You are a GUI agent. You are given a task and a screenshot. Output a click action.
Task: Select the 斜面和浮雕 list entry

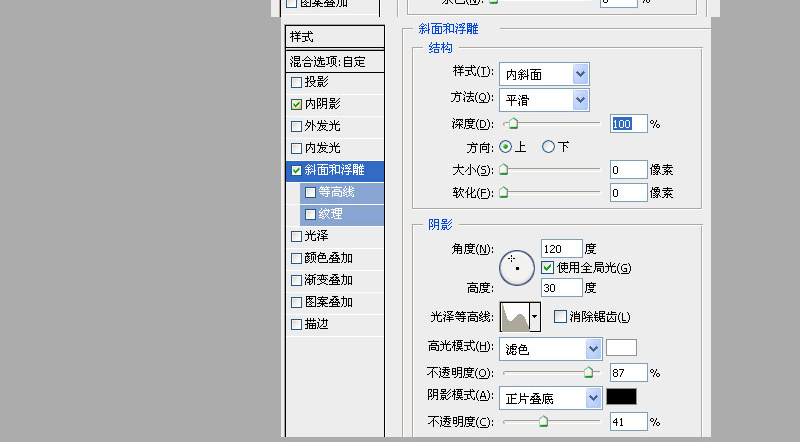pyautogui.click(x=335, y=170)
